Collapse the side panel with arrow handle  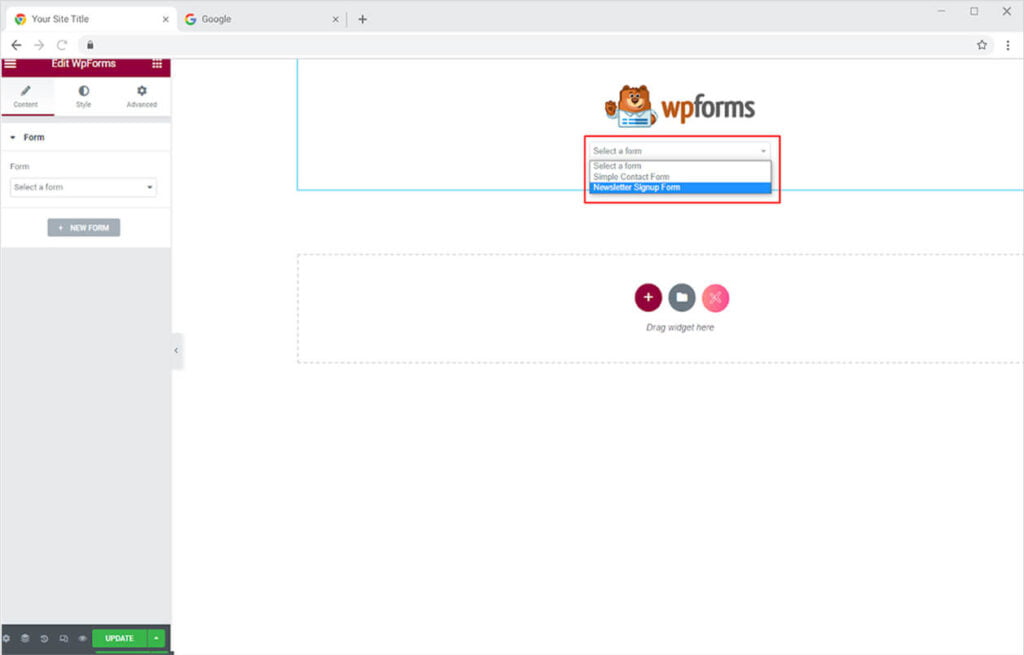176,351
